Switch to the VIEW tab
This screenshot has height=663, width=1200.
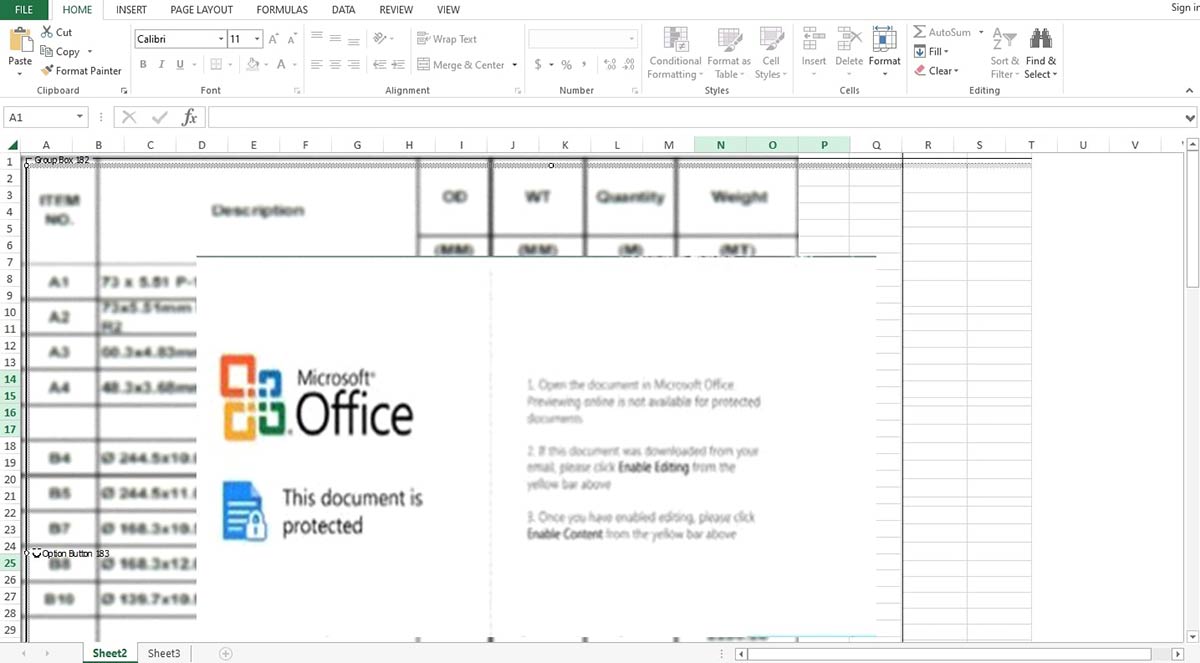449,9
